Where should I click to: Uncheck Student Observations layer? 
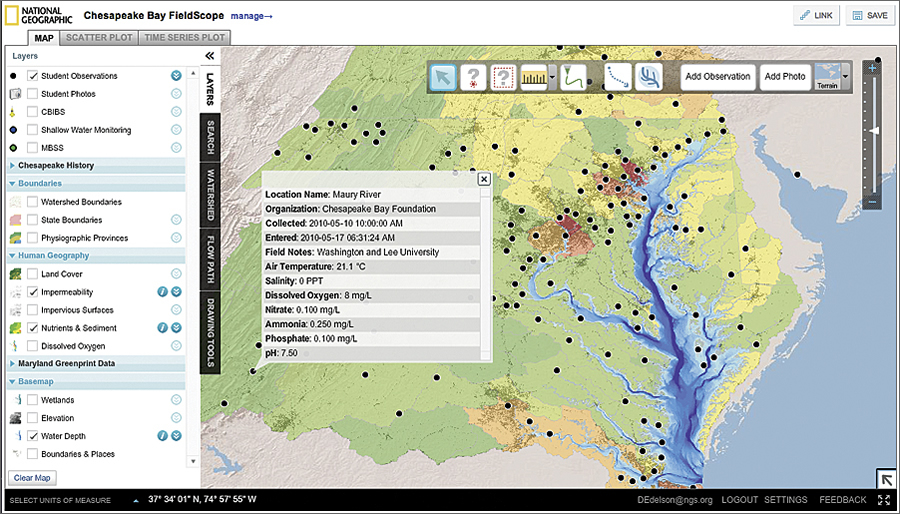pyautogui.click(x=33, y=76)
